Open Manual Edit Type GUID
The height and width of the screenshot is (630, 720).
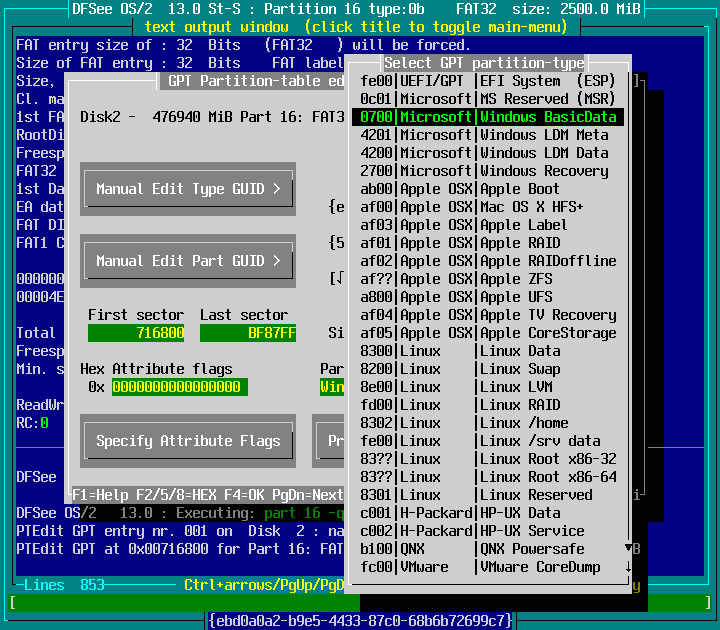coord(188,189)
